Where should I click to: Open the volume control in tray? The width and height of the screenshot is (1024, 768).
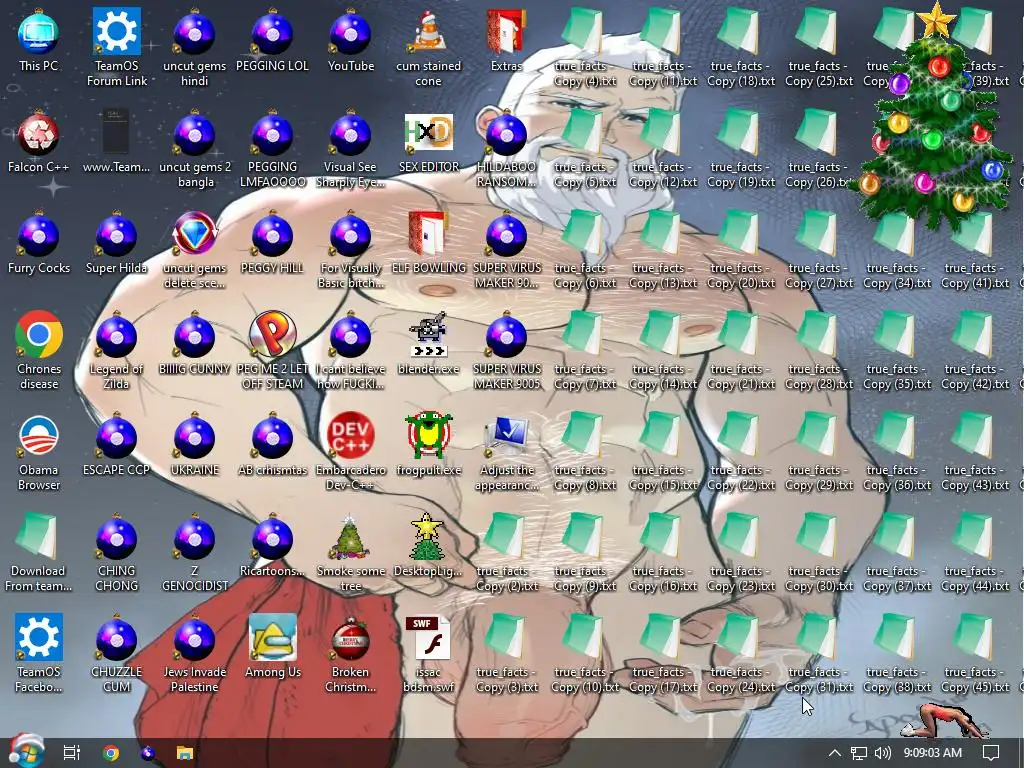(882, 753)
